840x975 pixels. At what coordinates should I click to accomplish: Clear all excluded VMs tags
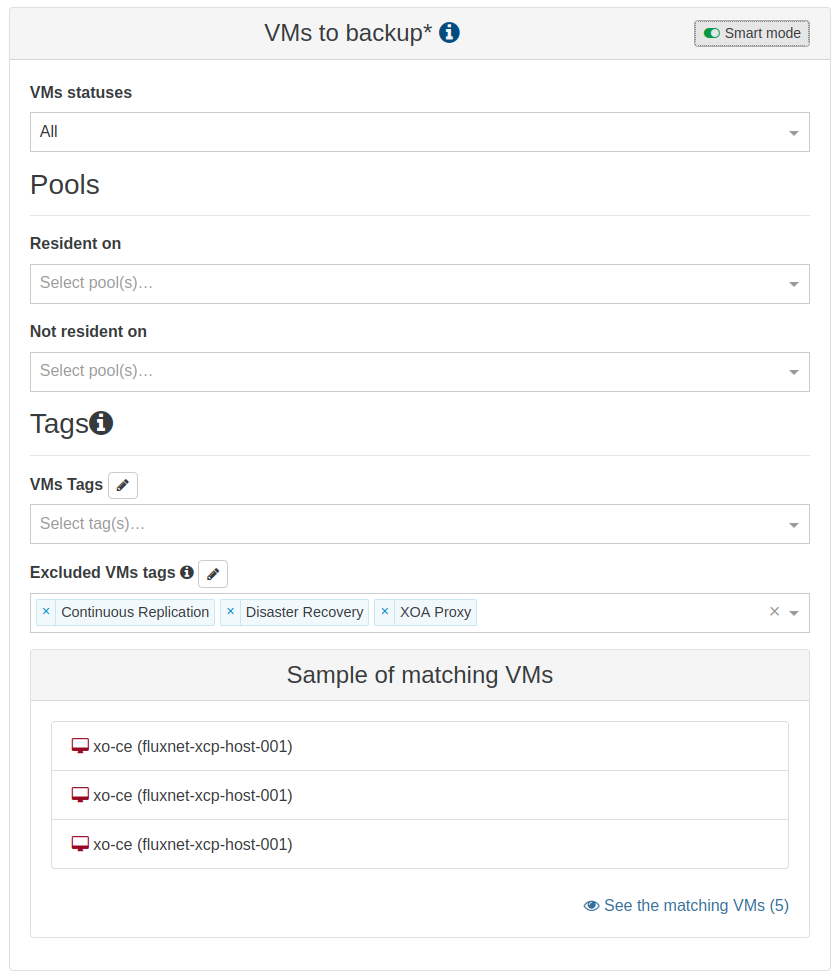[x=774, y=612]
